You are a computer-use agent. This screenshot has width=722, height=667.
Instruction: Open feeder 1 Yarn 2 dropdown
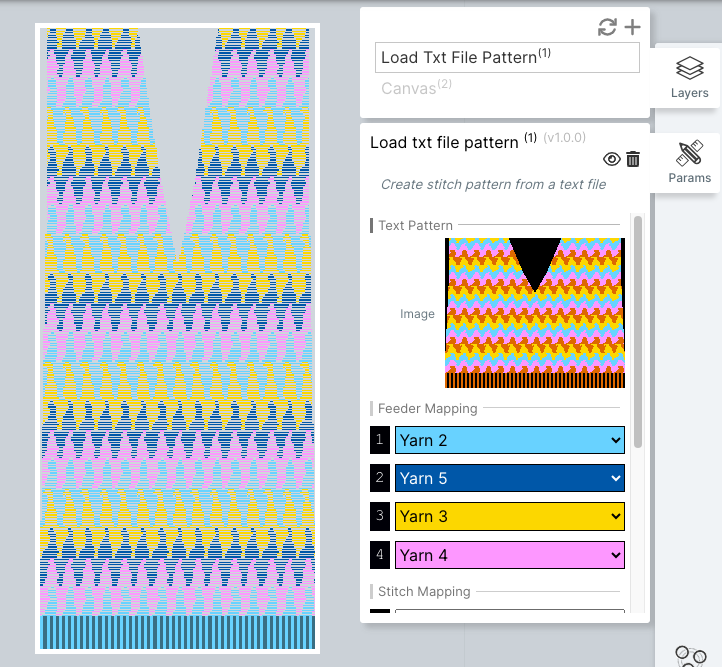pyautogui.click(x=510, y=440)
